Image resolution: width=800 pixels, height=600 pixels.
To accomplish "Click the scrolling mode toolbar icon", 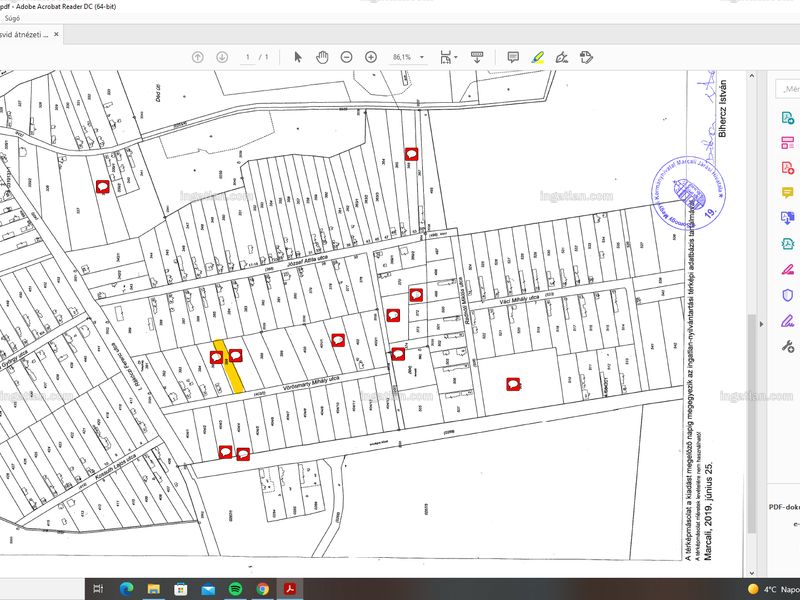I will tap(477, 57).
